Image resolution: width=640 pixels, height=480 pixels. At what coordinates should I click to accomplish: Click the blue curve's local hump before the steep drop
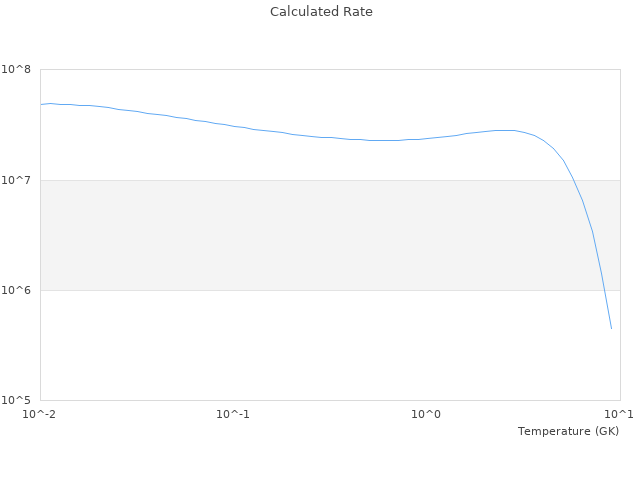pos(505,130)
